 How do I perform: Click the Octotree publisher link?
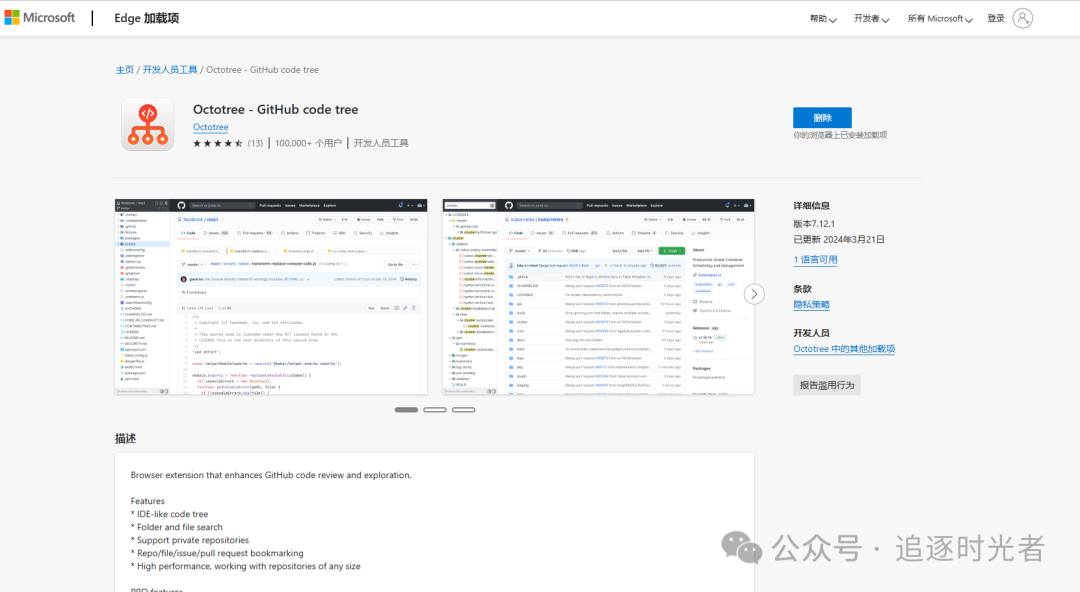[x=211, y=127]
